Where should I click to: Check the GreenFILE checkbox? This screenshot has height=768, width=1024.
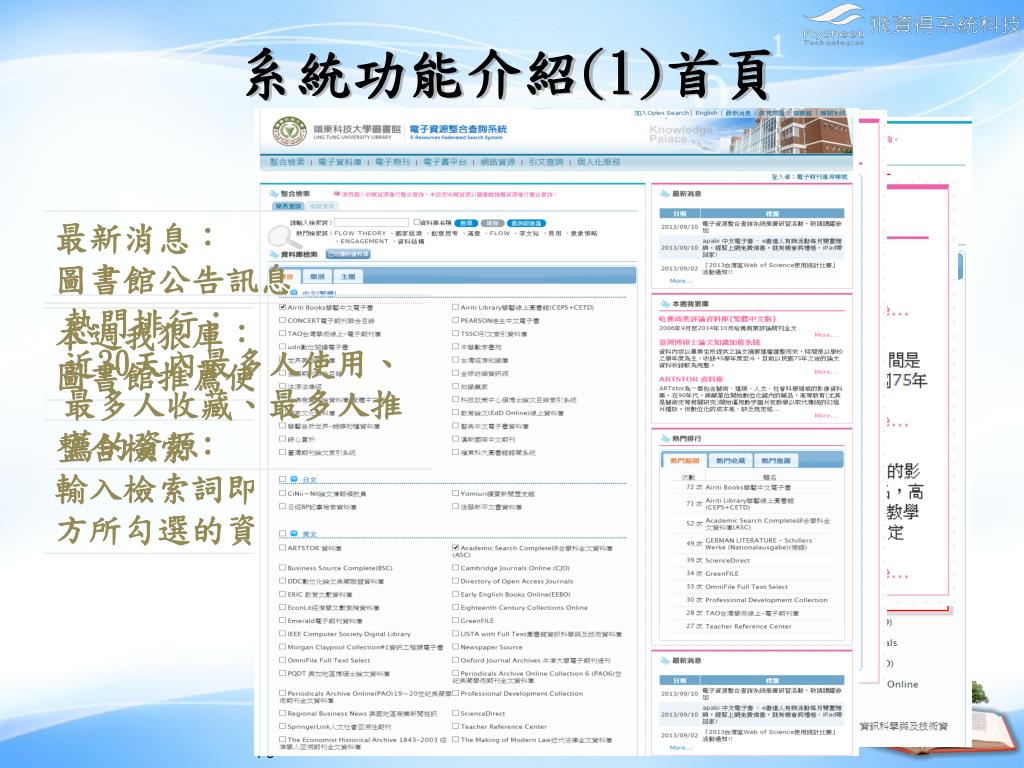coord(455,620)
